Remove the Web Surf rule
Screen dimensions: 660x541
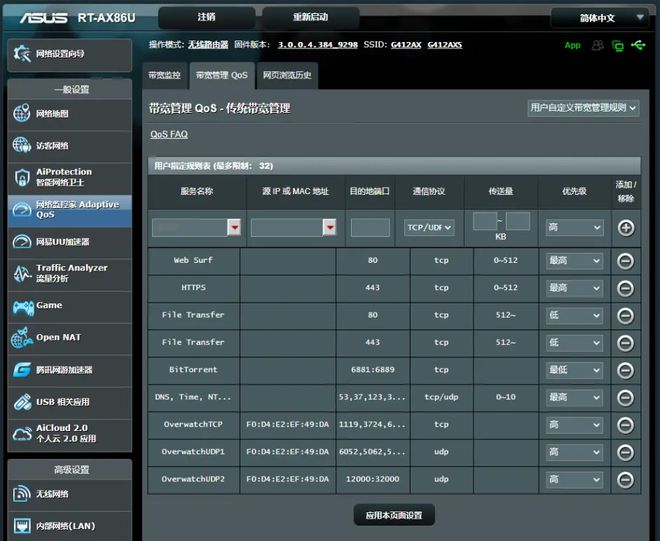tap(626, 261)
